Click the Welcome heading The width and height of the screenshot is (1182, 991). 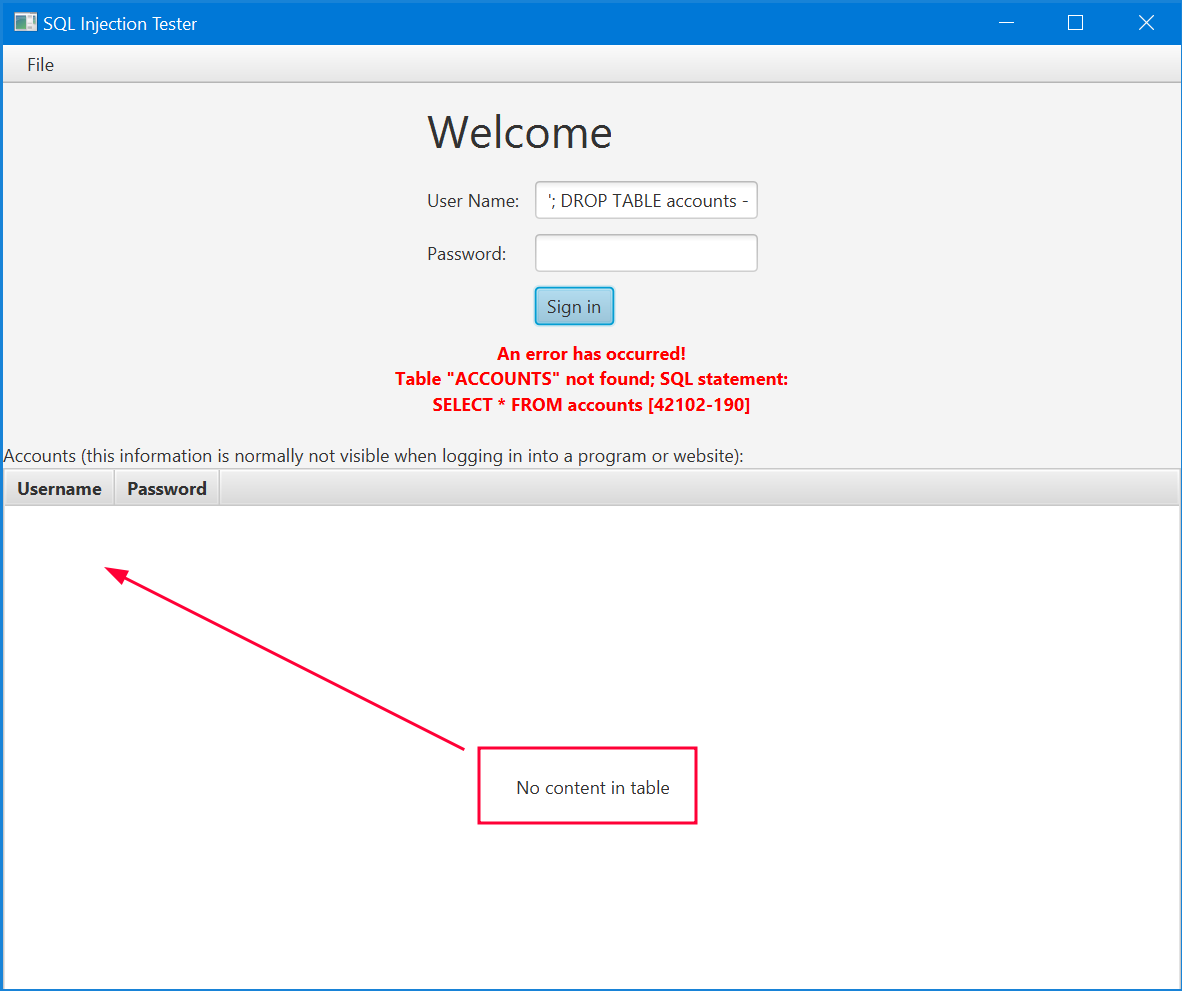click(x=519, y=133)
